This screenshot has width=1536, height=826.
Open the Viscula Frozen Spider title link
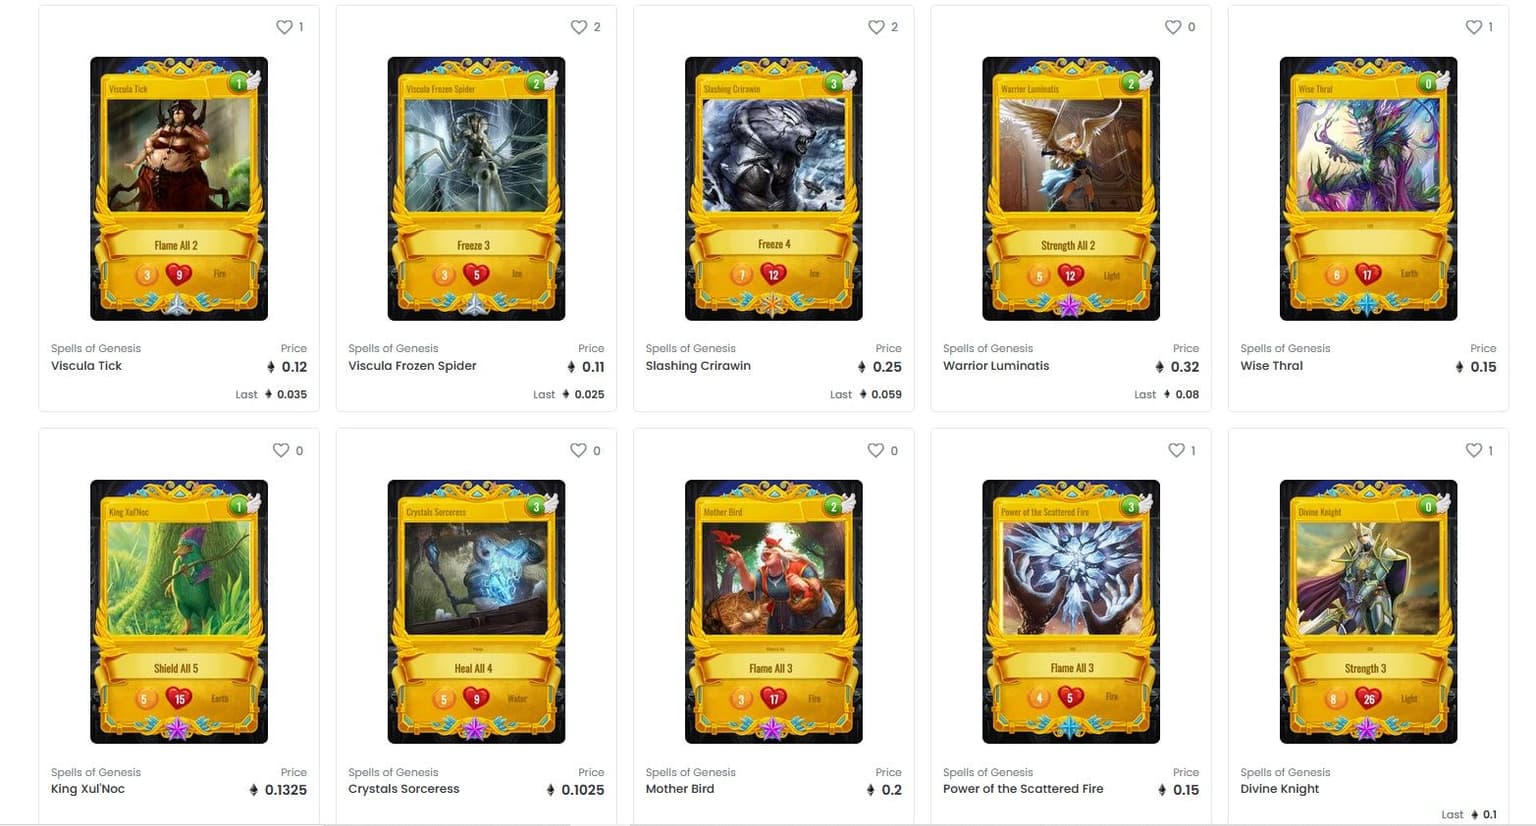[412, 366]
